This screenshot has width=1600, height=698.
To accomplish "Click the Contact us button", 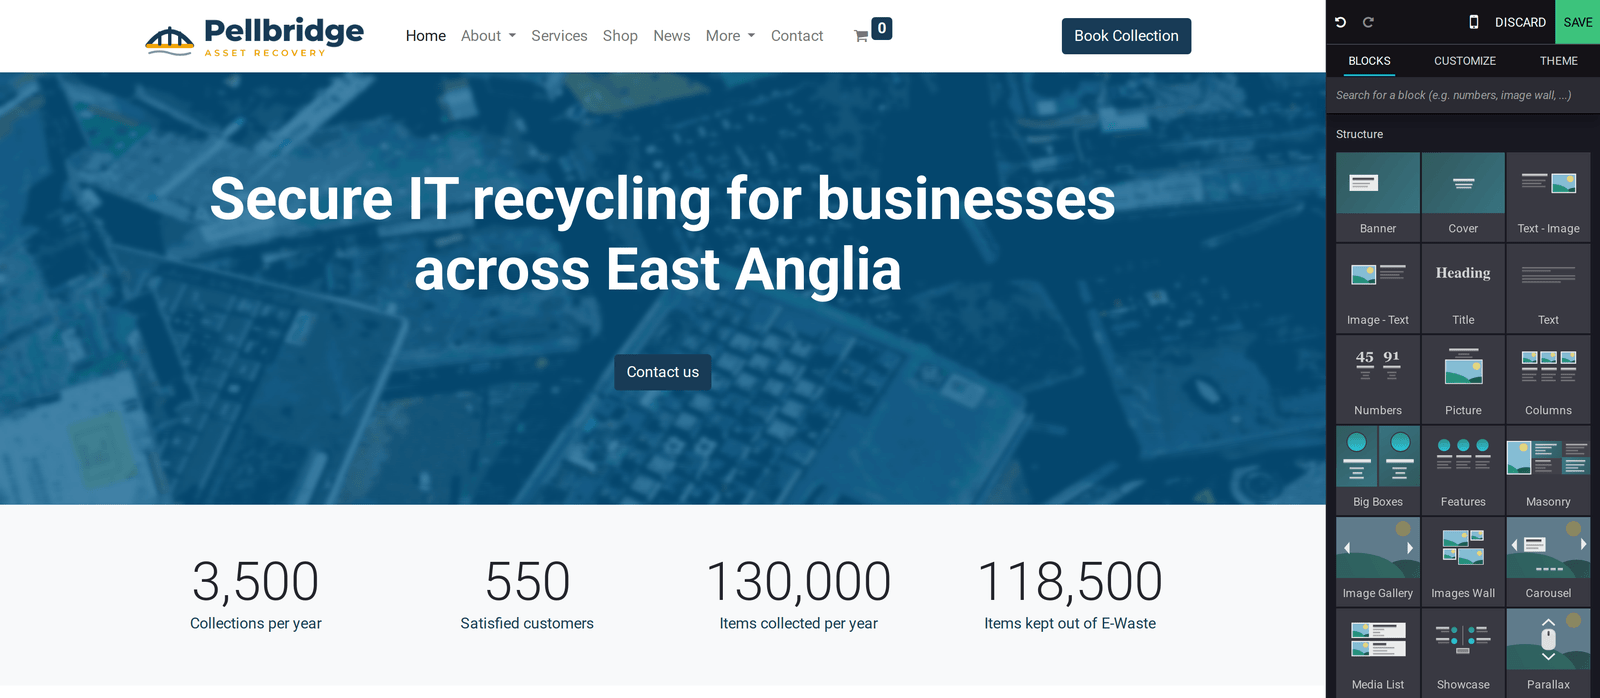I will (x=663, y=372).
